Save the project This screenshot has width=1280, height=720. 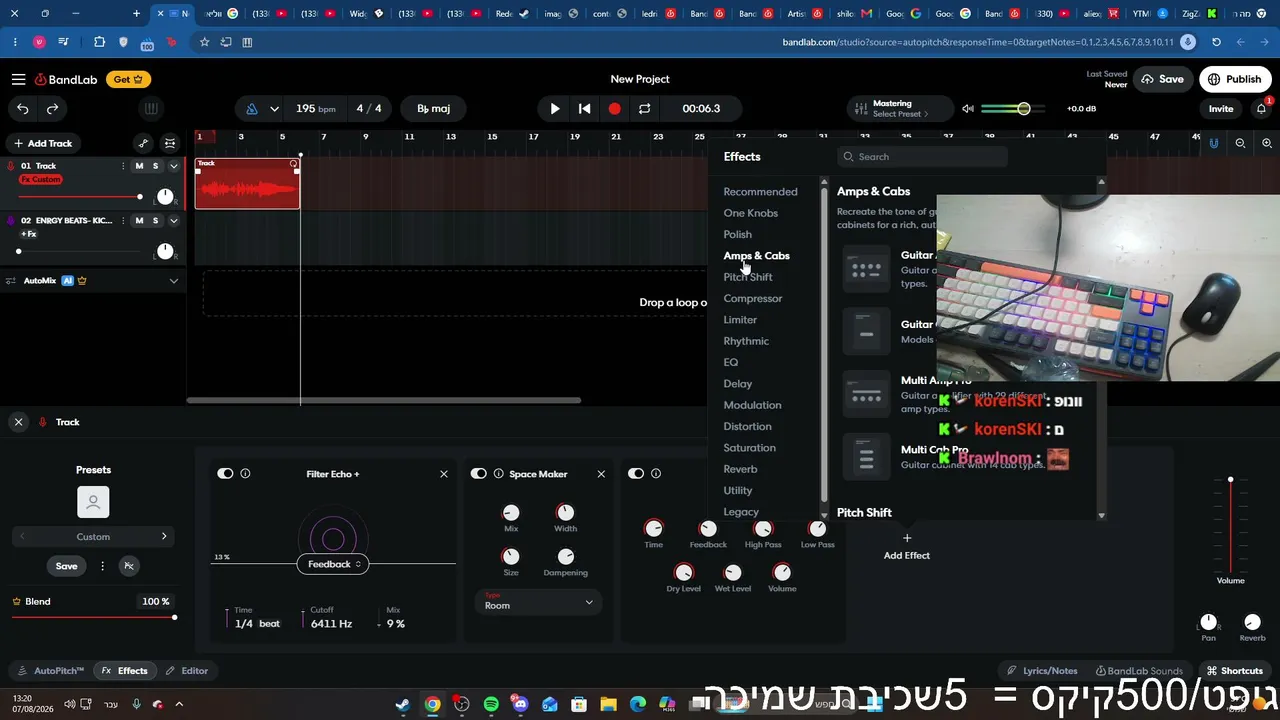pyautogui.click(x=1162, y=79)
